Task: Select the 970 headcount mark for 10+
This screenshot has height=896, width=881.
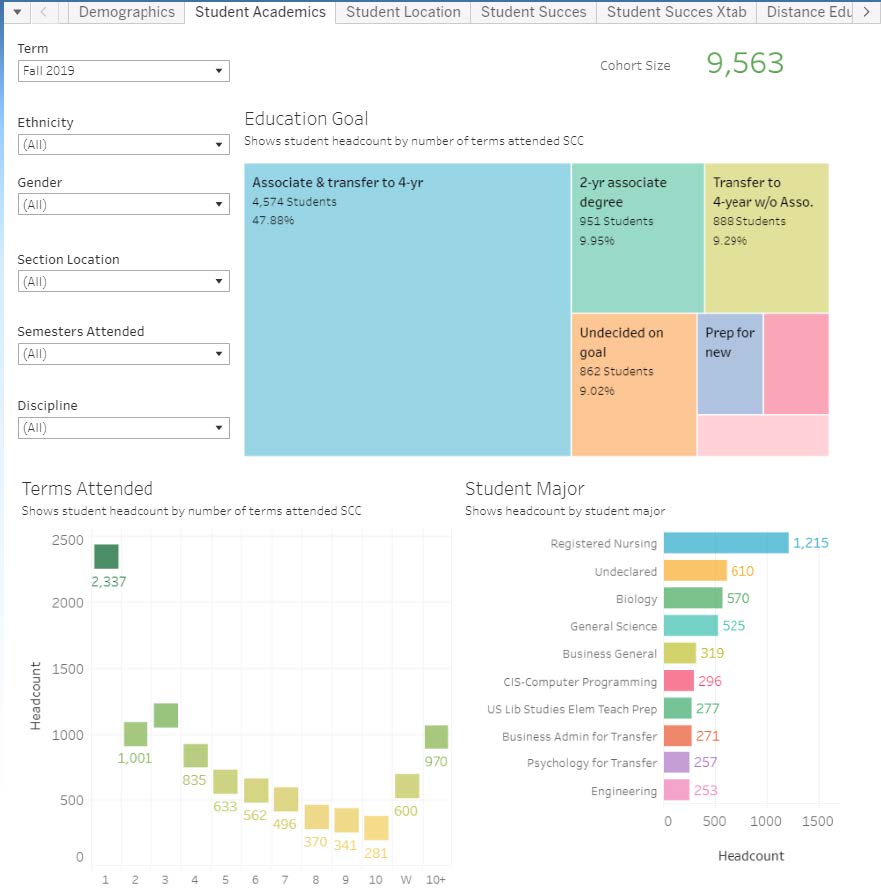Action: [436, 737]
